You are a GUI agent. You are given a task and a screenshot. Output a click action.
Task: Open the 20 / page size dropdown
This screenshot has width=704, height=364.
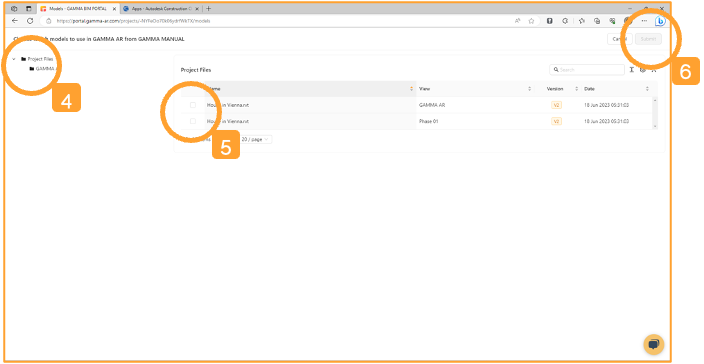pyautogui.click(x=256, y=140)
